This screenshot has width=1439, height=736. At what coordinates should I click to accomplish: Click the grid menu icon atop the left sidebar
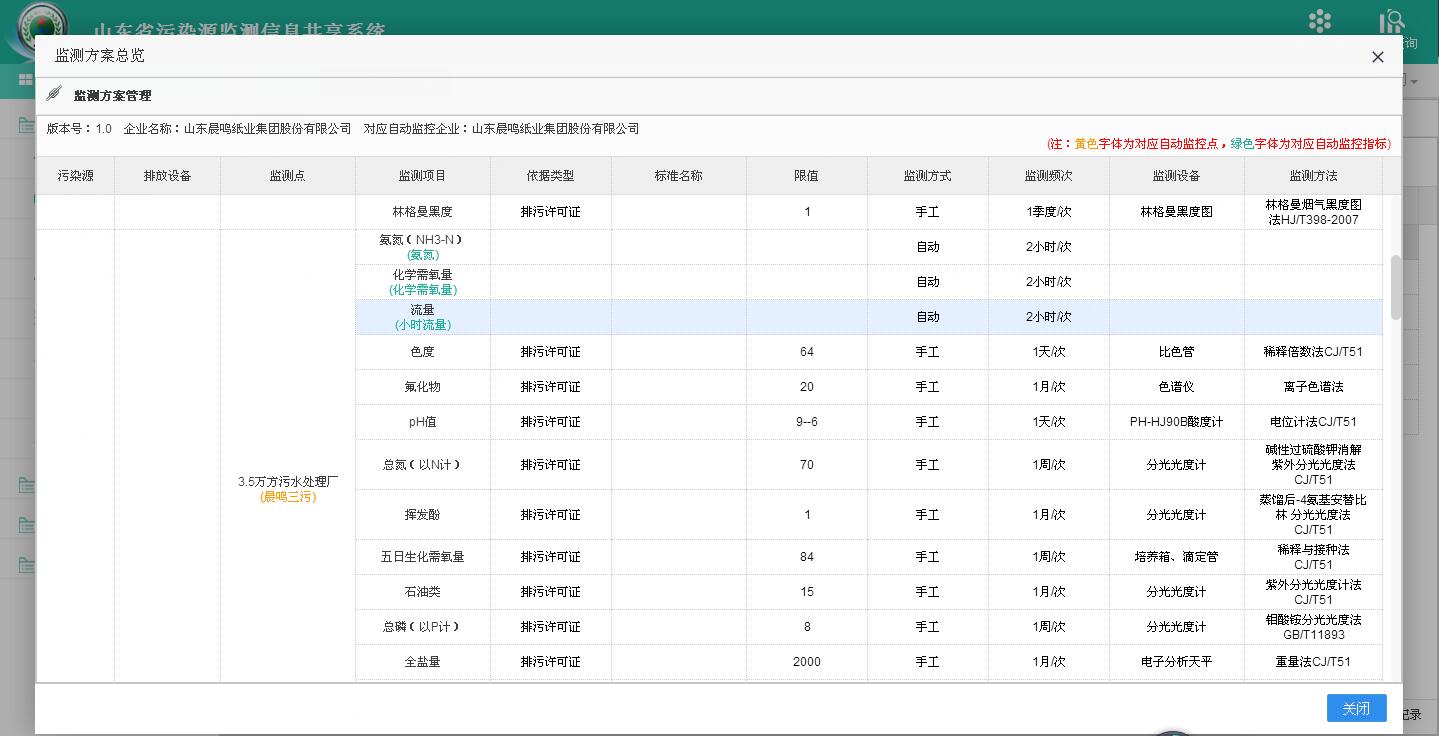pos(25,79)
